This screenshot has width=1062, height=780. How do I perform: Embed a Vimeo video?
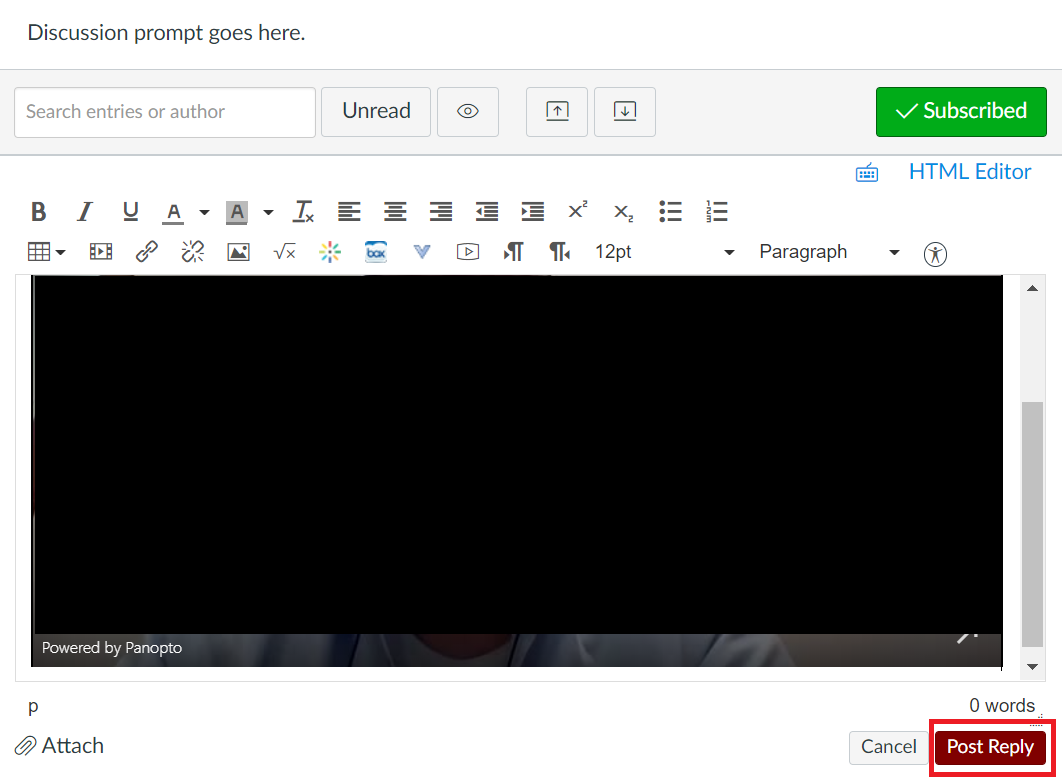[x=422, y=251]
